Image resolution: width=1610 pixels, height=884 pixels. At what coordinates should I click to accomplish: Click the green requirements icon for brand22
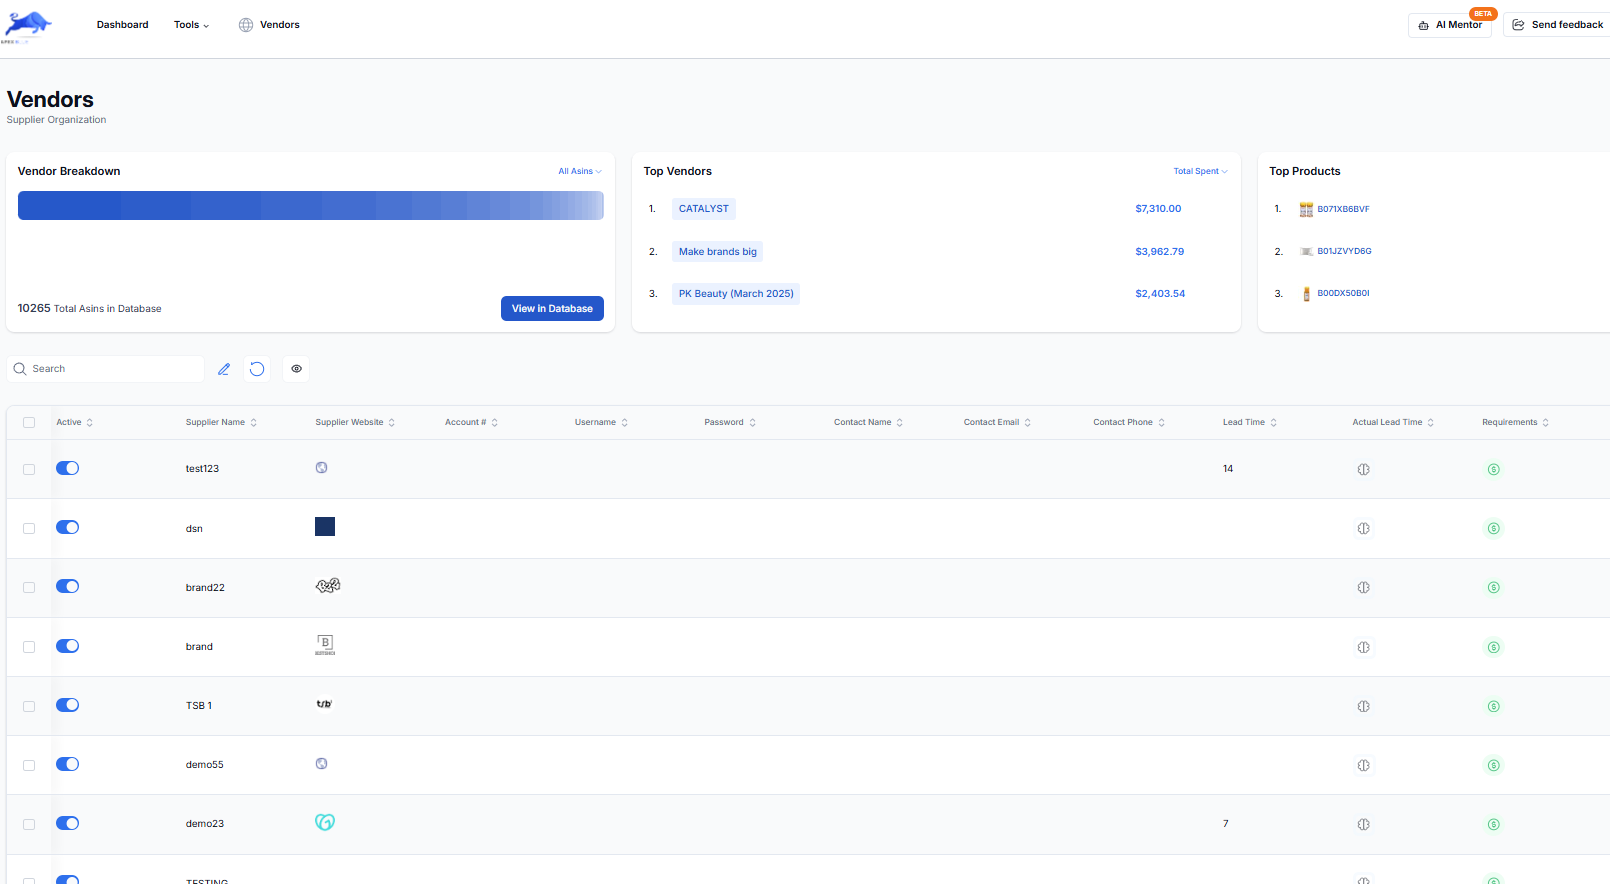1493,587
